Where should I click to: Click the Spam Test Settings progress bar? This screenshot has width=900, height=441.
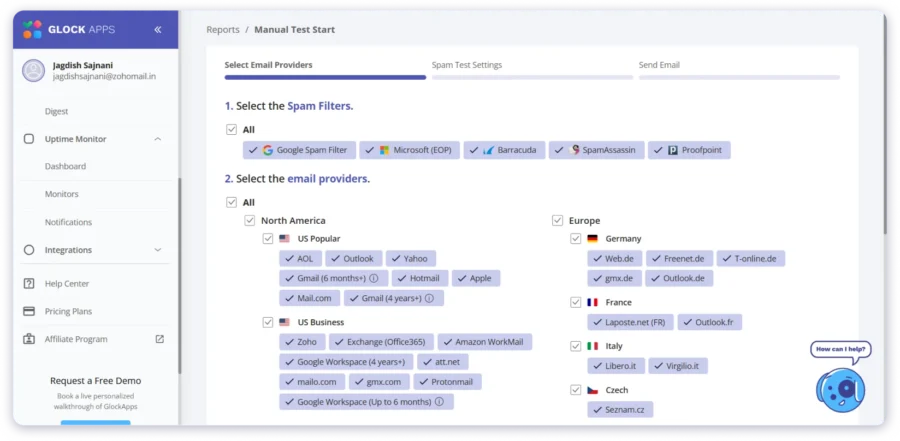click(532, 77)
